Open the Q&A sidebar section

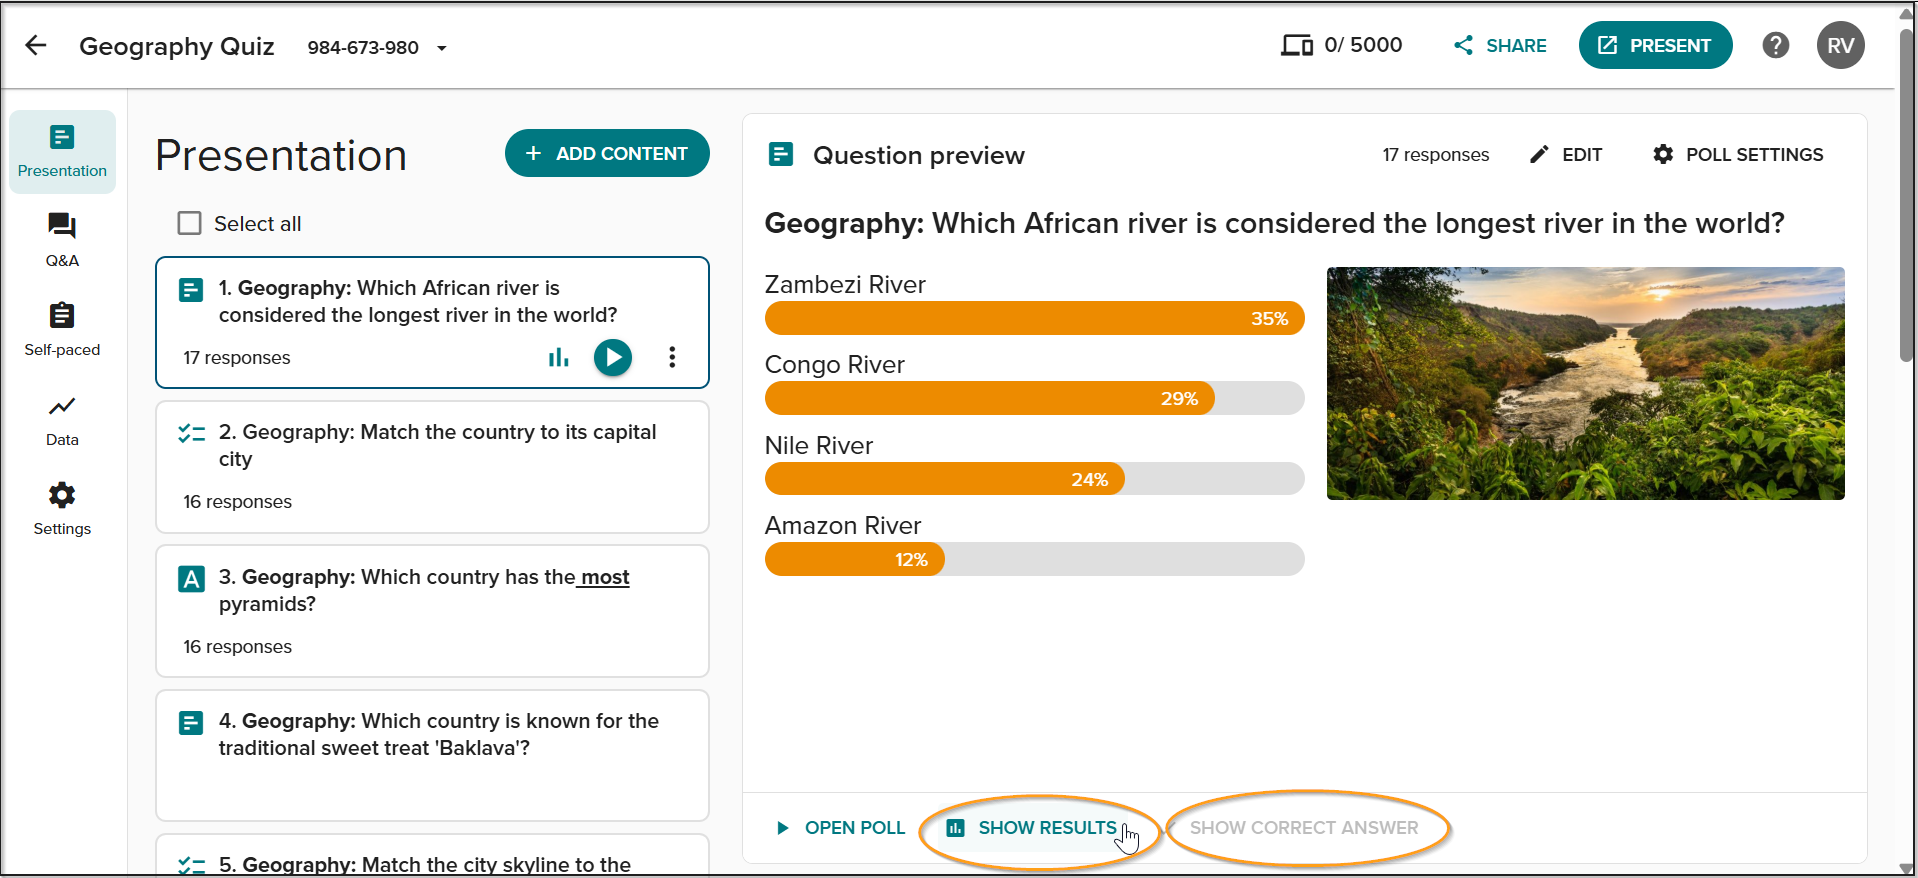(62, 240)
